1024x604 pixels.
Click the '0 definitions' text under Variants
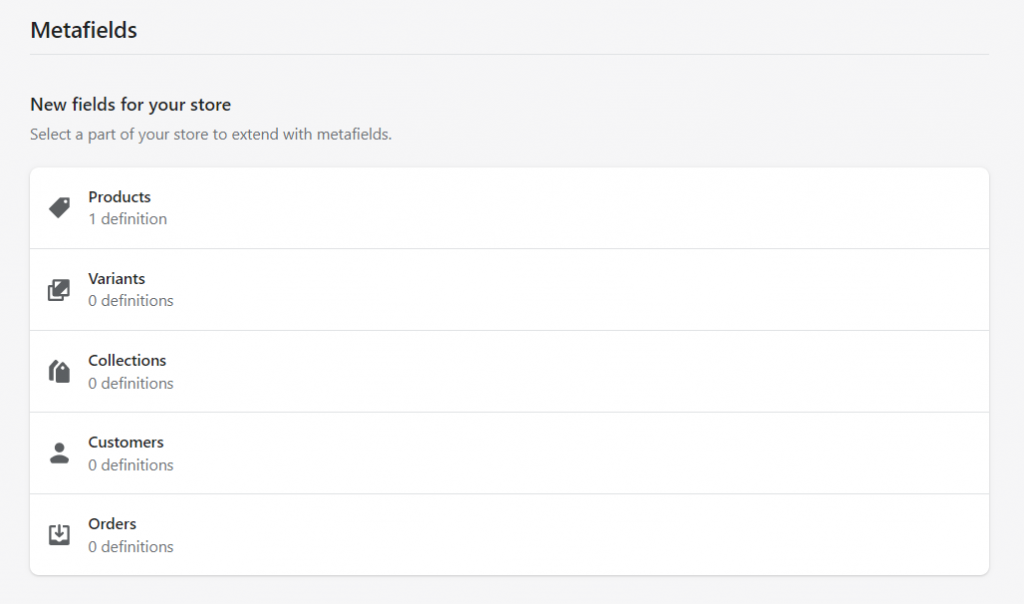pyautogui.click(x=131, y=301)
